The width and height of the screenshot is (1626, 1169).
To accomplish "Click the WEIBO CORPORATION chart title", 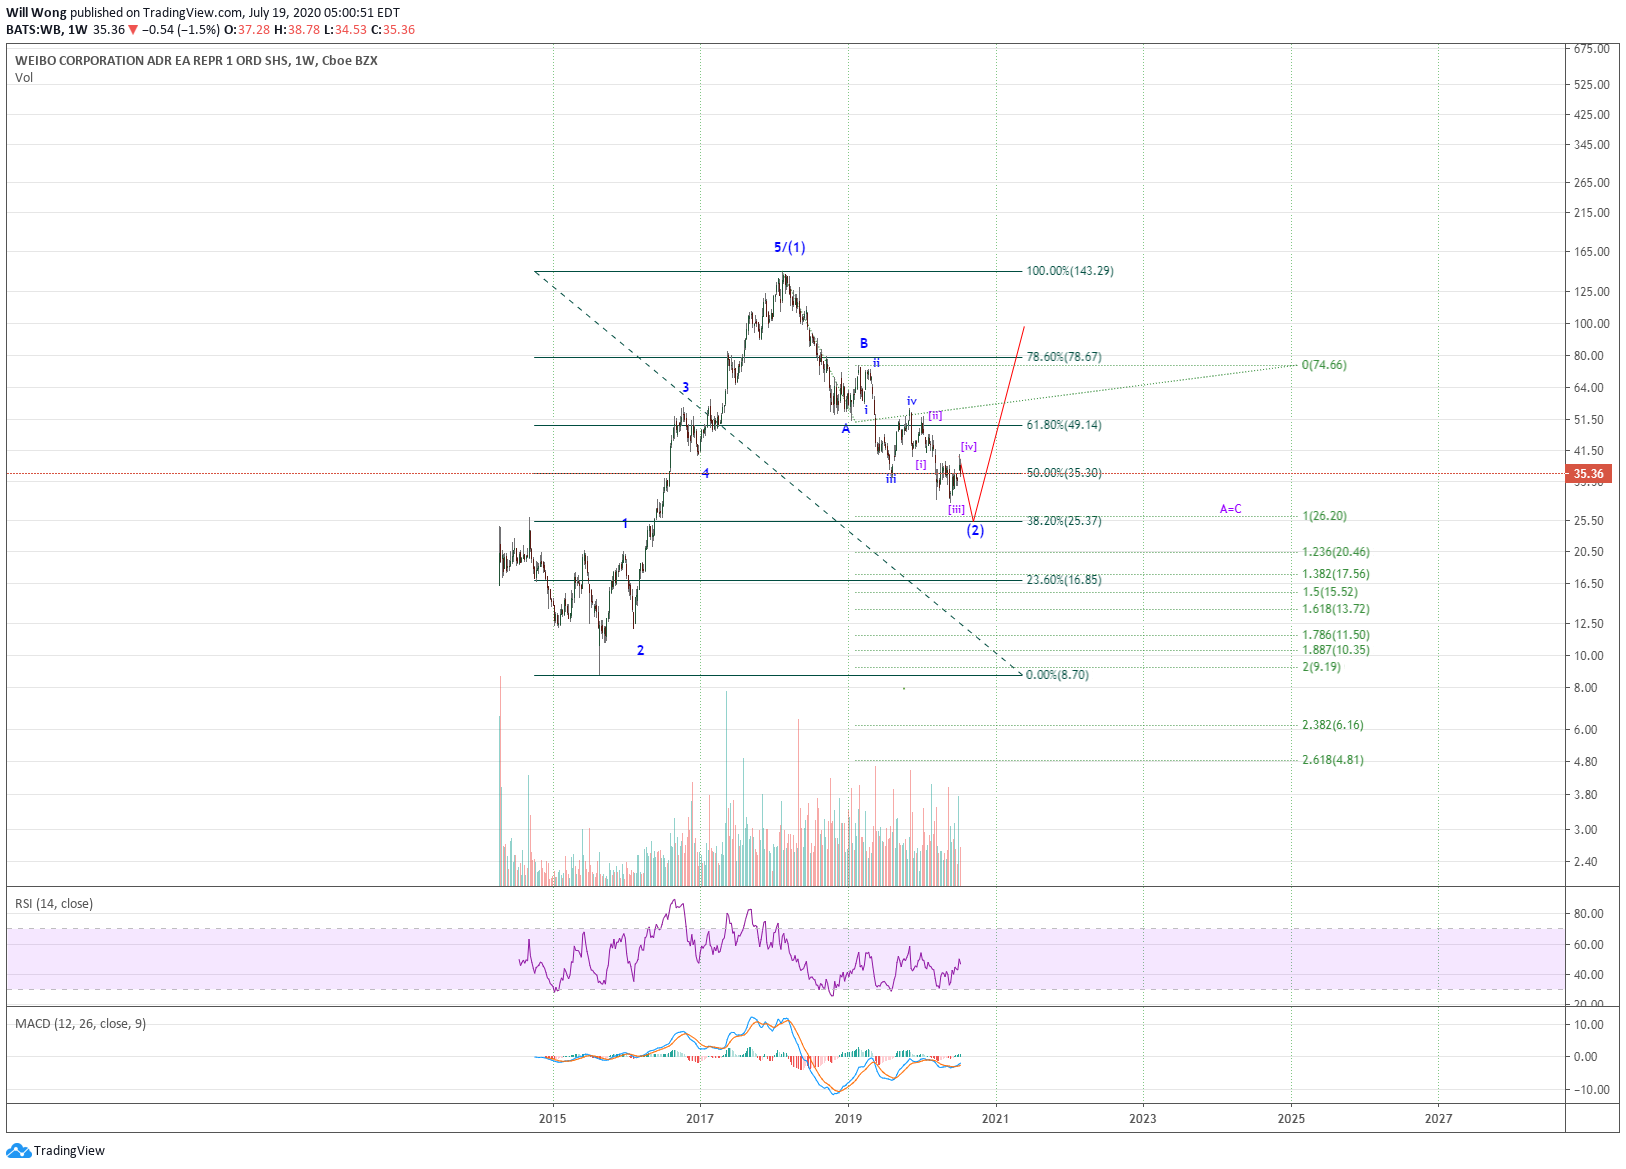I will 196,61.
